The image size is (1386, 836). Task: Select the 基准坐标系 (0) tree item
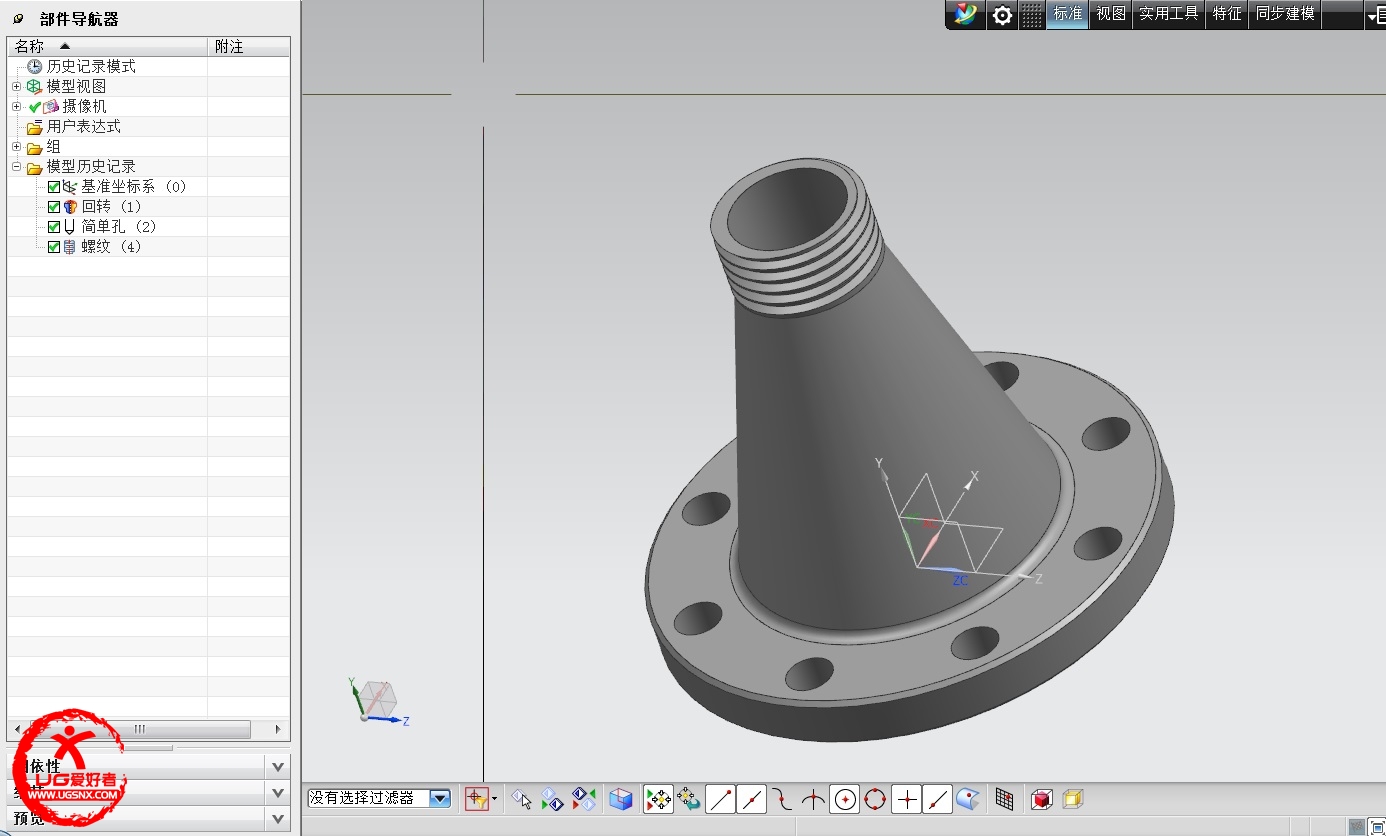[x=133, y=187]
